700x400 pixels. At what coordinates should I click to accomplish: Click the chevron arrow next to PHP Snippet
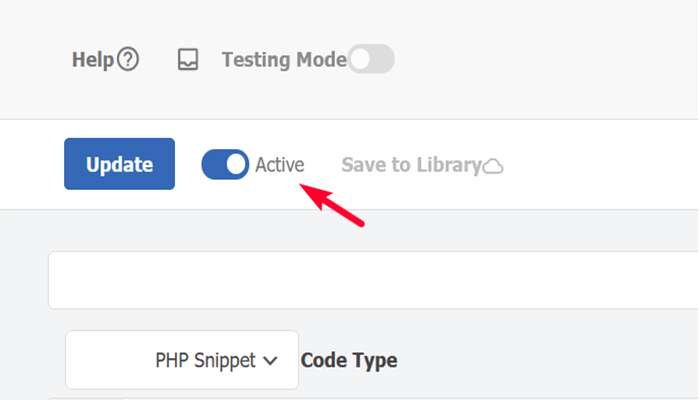coord(270,361)
